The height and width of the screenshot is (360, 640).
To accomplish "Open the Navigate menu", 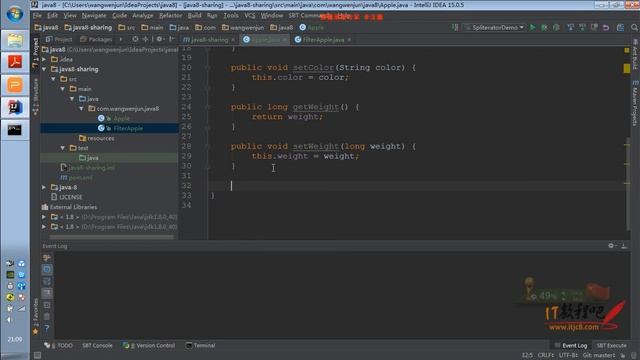I will coord(94,16).
